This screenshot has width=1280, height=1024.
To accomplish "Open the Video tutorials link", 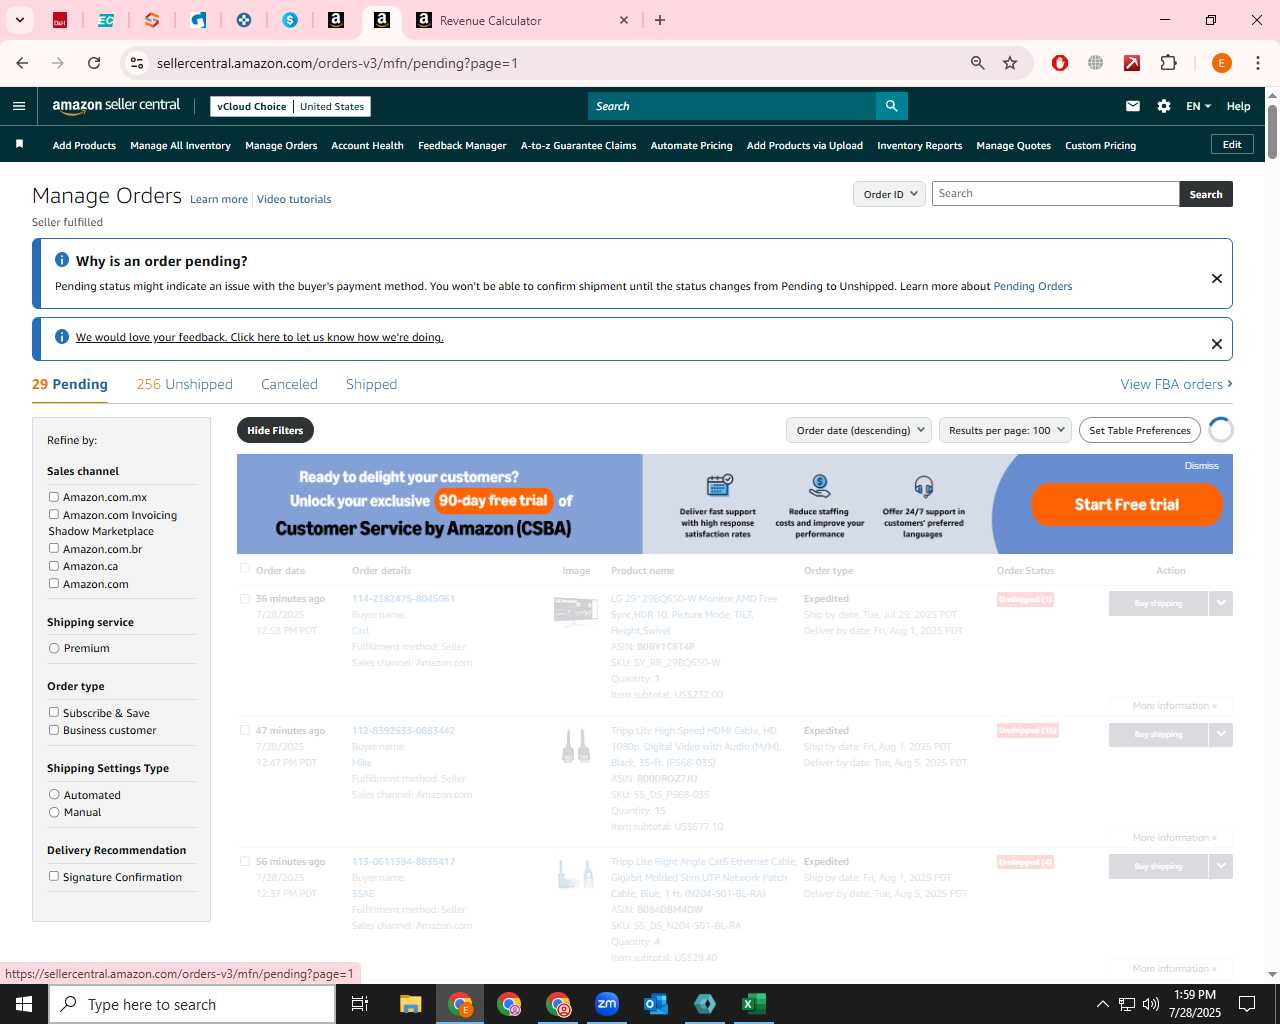I will click(x=294, y=199).
